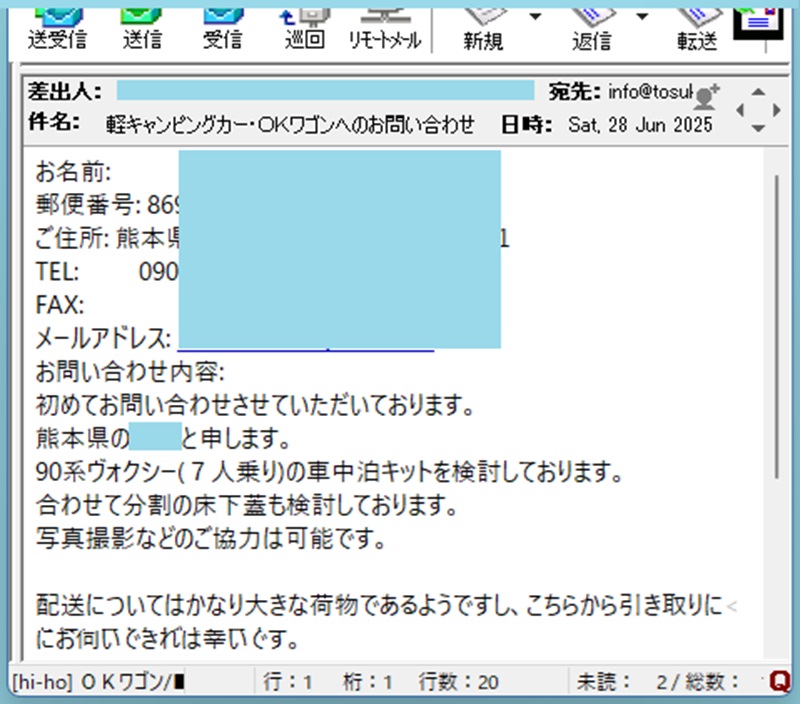Click the 受信 receive mail icon
The height and width of the screenshot is (704, 800).
(222, 27)
